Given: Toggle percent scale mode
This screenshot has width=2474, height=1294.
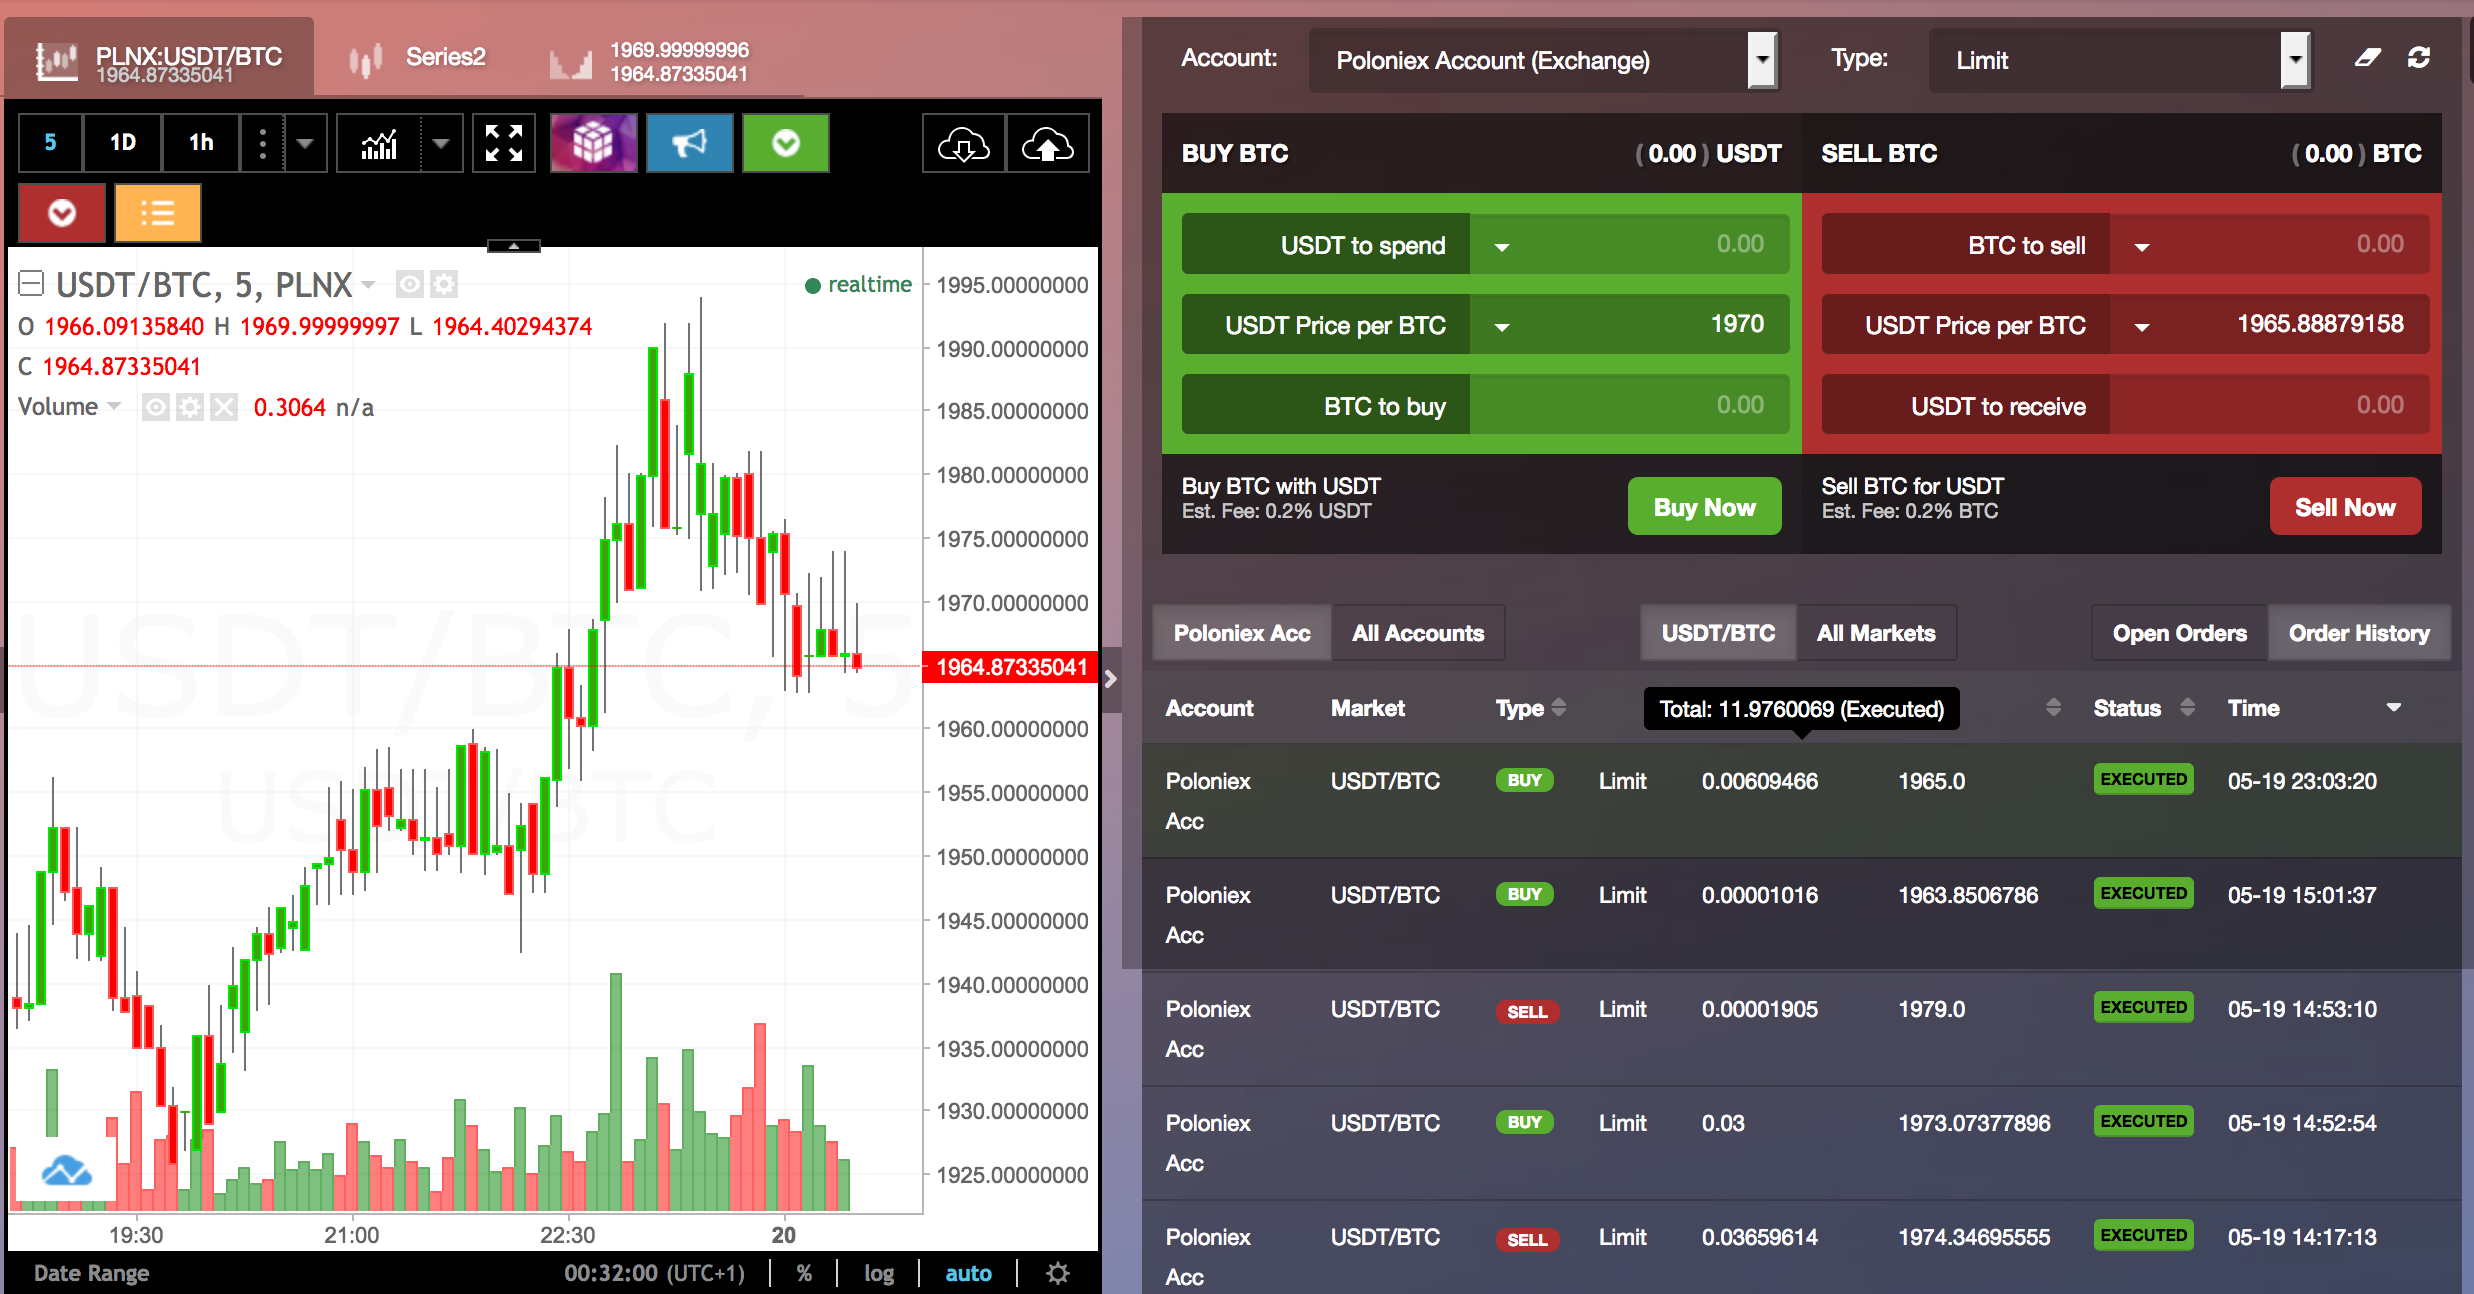Looking at the screenshot, I should click(x=804, y=1273).
